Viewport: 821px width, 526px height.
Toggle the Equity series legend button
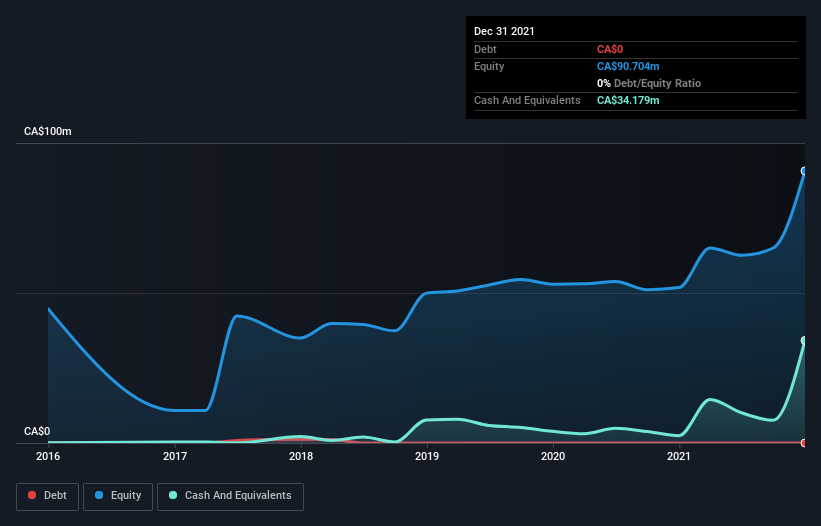click(x=118, y=496)
